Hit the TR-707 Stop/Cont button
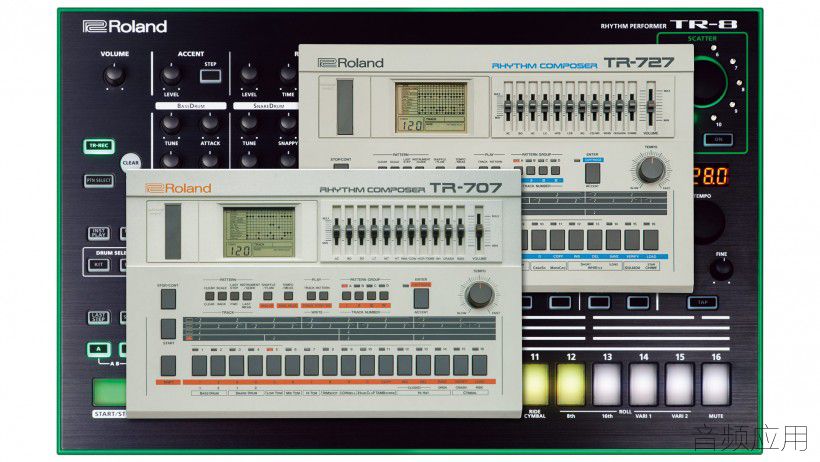 pos(168,299)
